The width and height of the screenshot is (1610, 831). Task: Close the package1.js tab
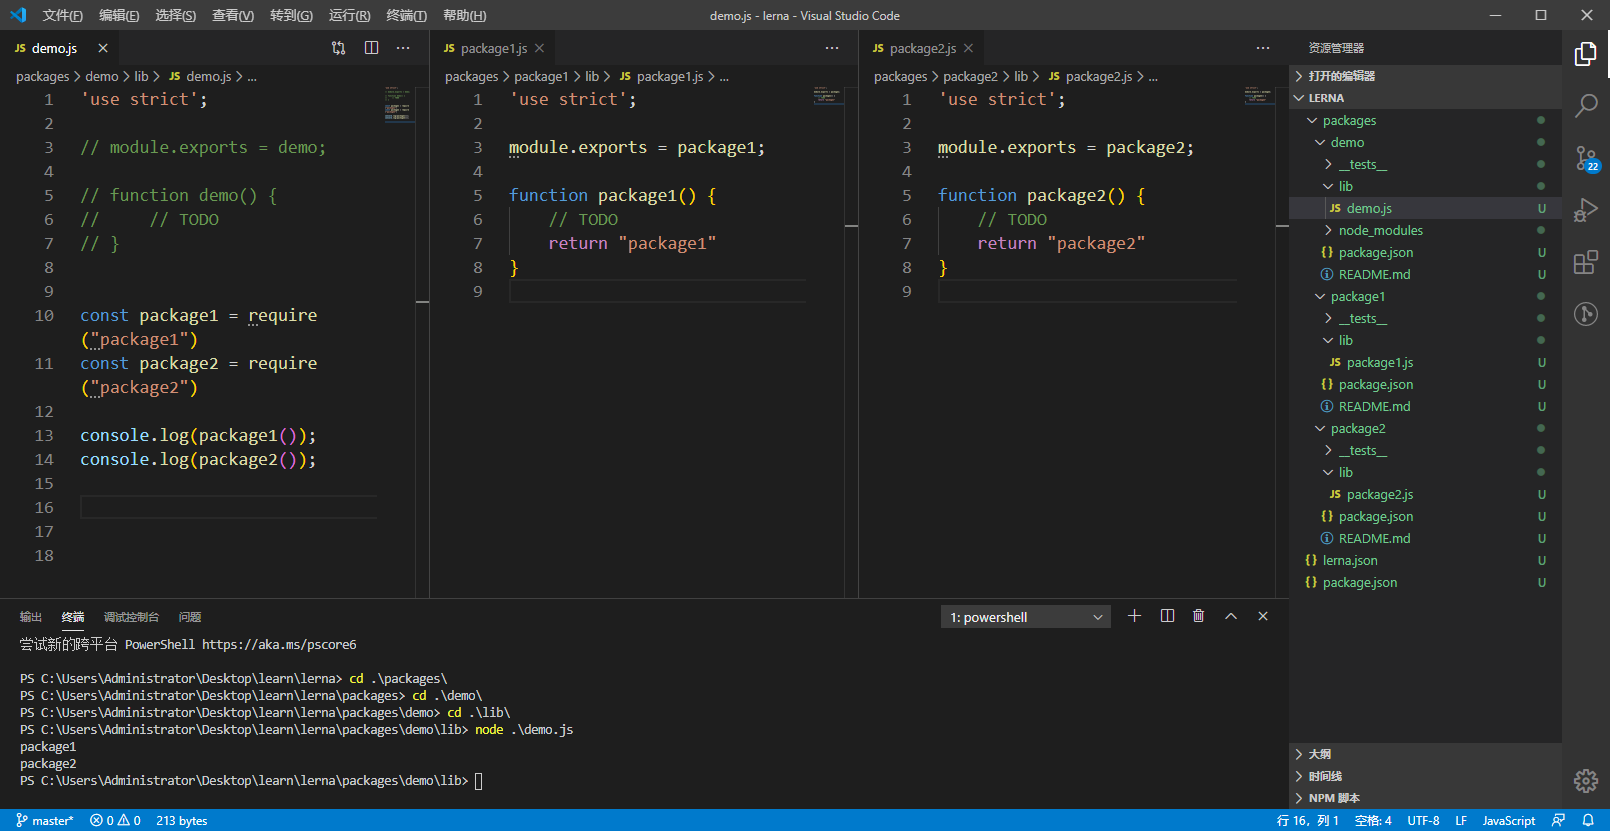[x=540, y=48]
